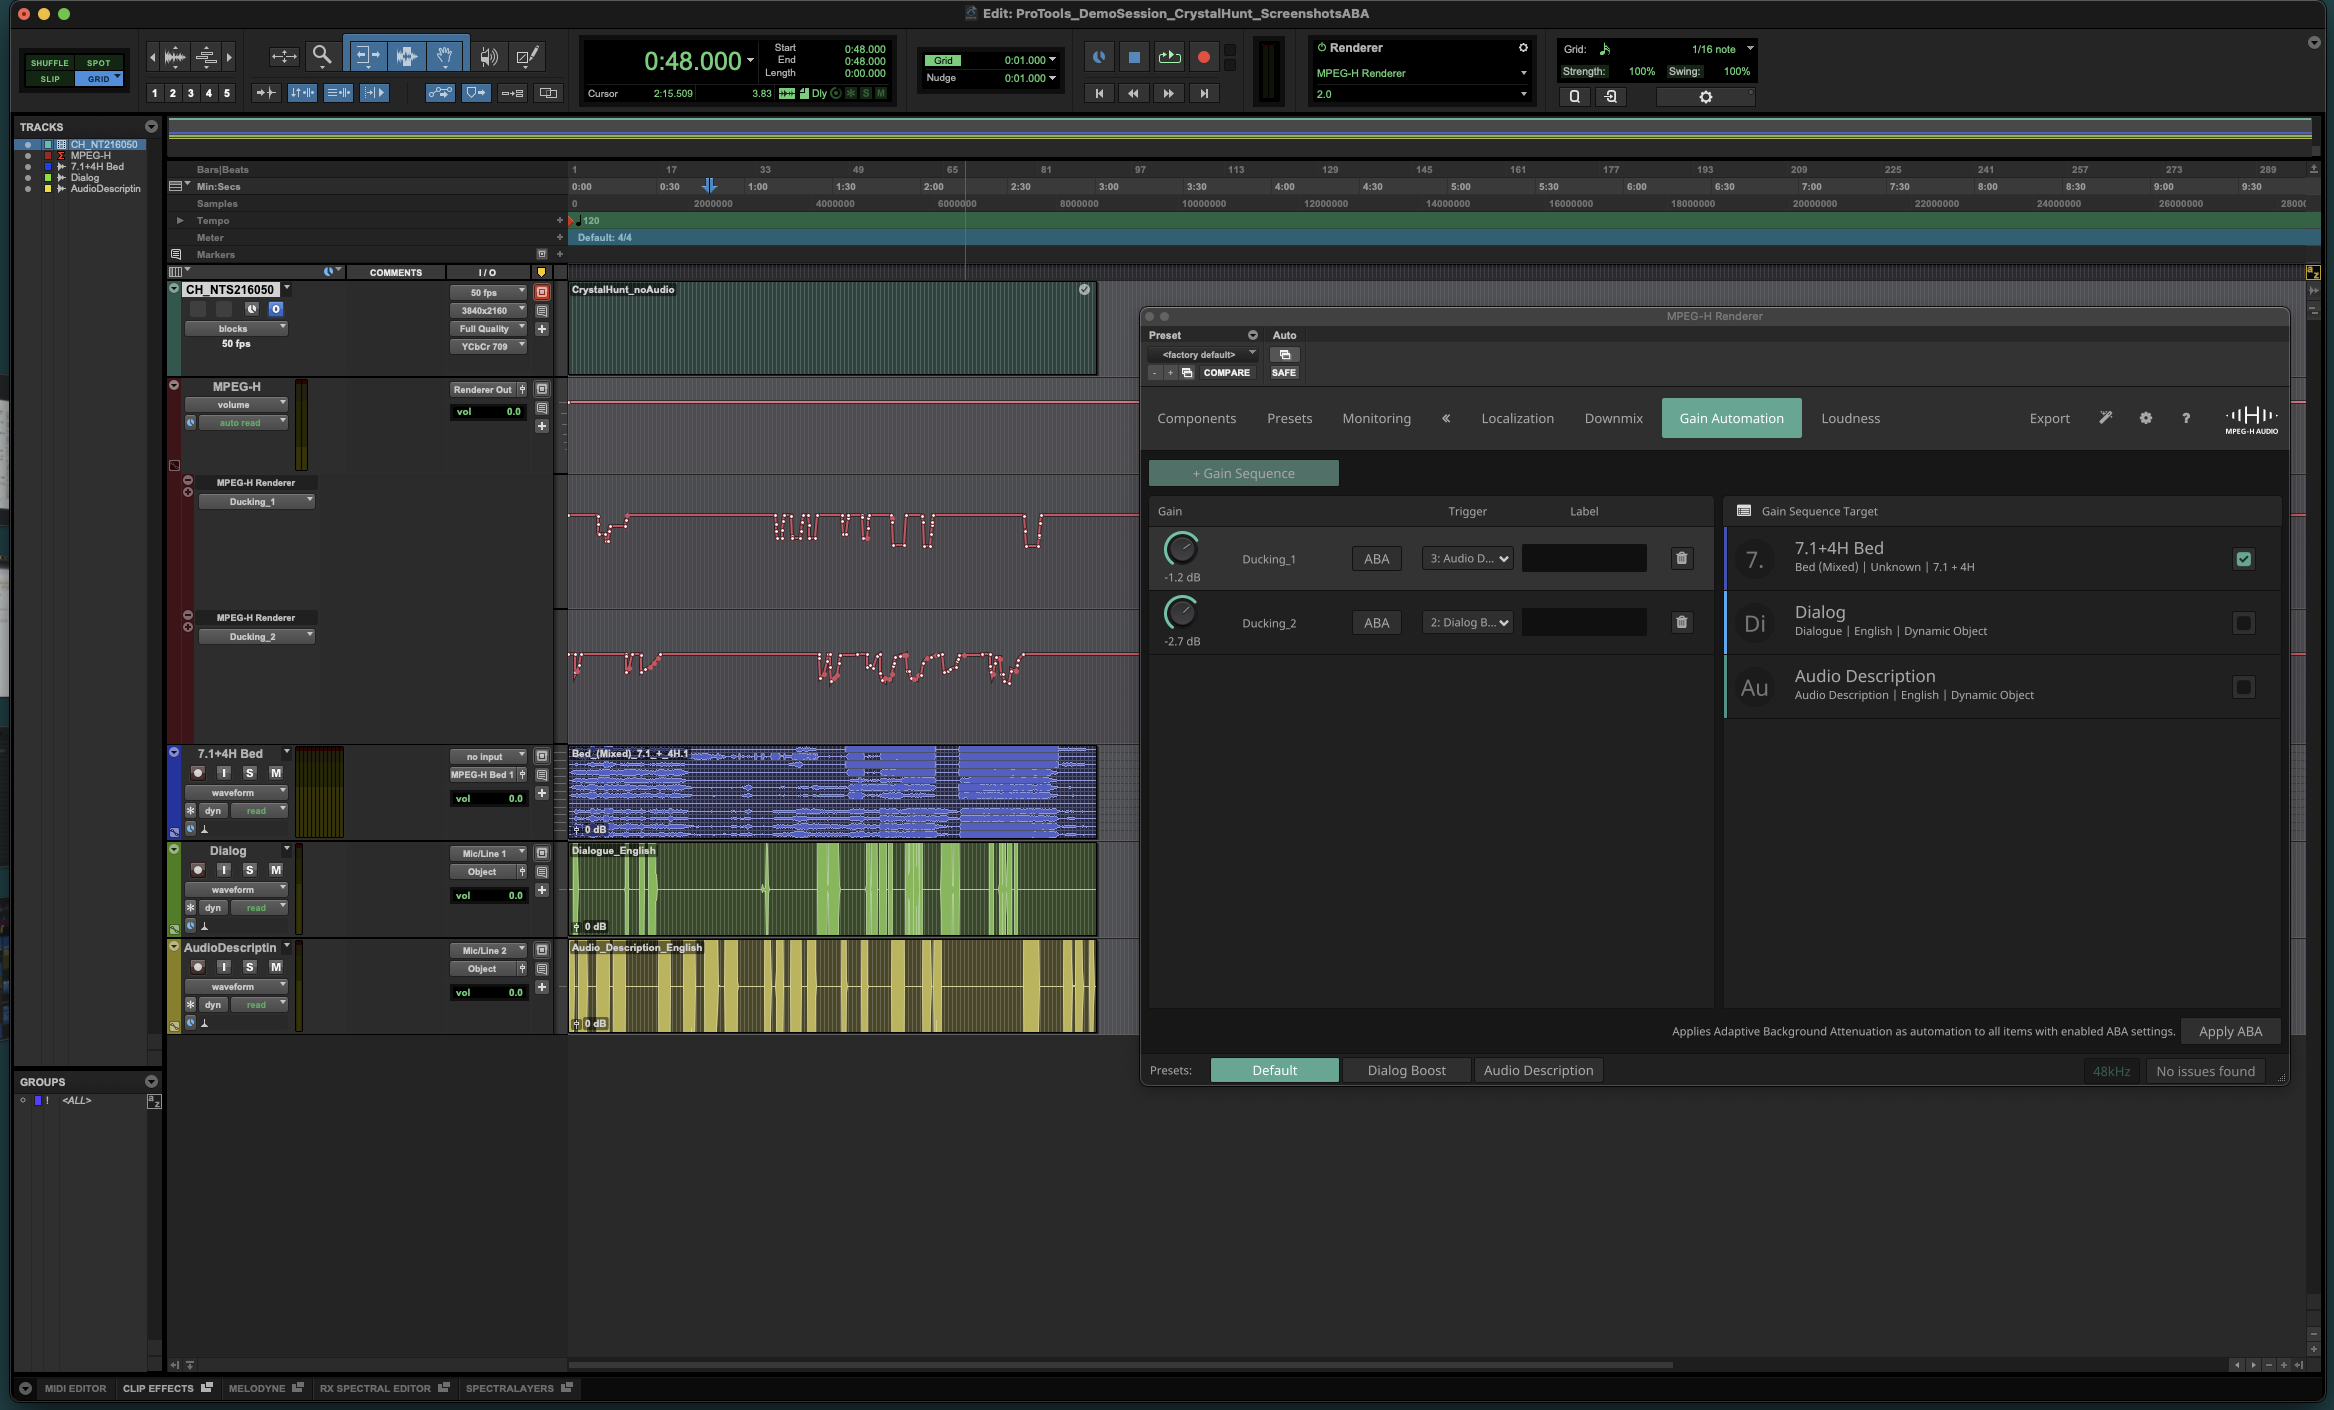2334x1410 pixels.
Task: Remove the Ducking_1 automation lane with minus icon
Action: coord(188,480)
